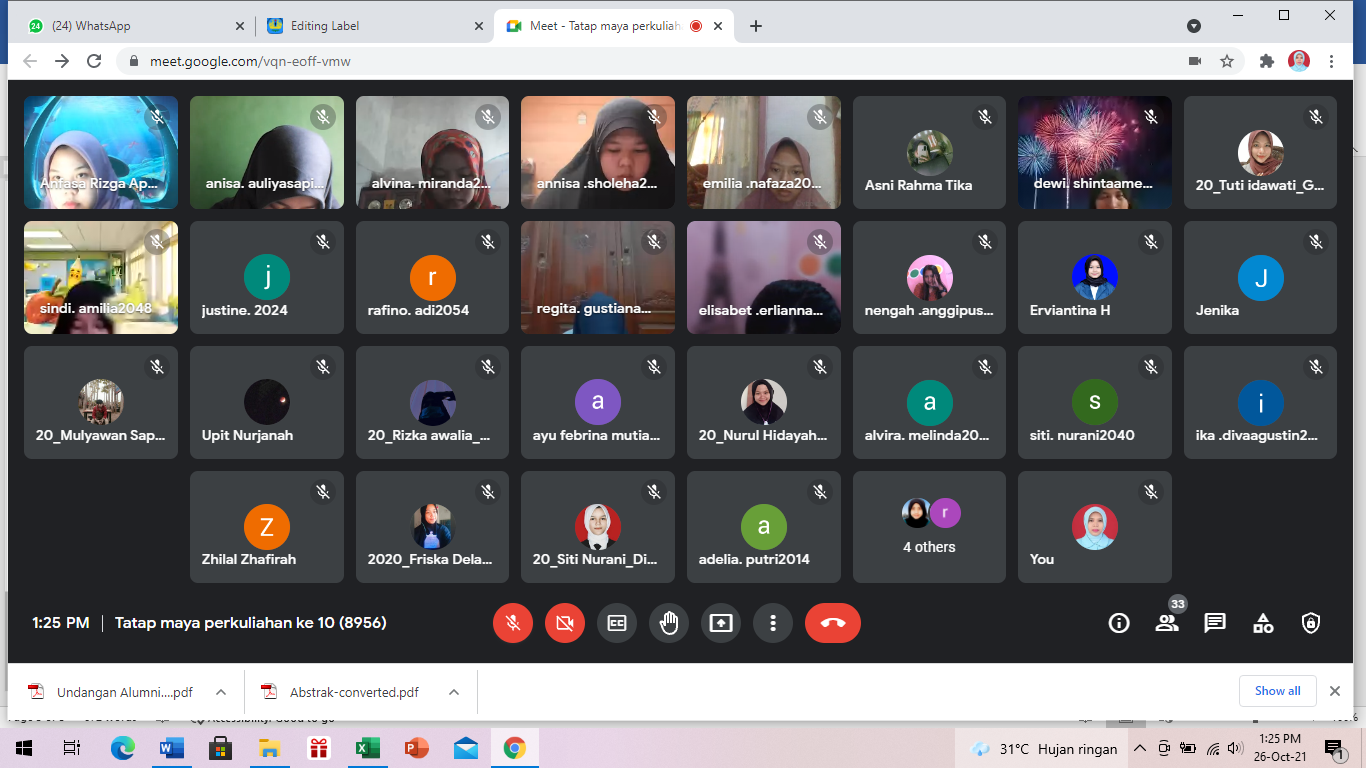Viewport: 1366px width, 768px height.
Task: Show the participants list panel
Action: pyautogui.click(x=1167, y=623)
